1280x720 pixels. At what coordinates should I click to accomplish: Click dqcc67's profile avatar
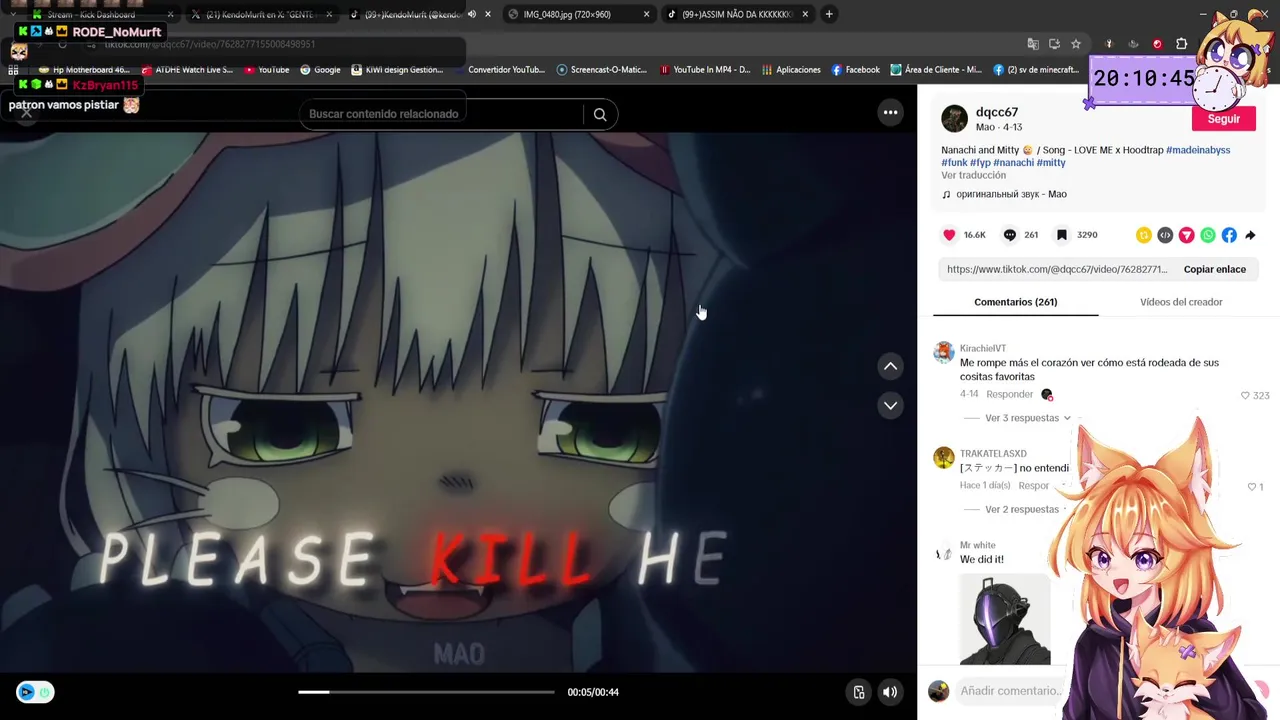[x=954, y=118]
